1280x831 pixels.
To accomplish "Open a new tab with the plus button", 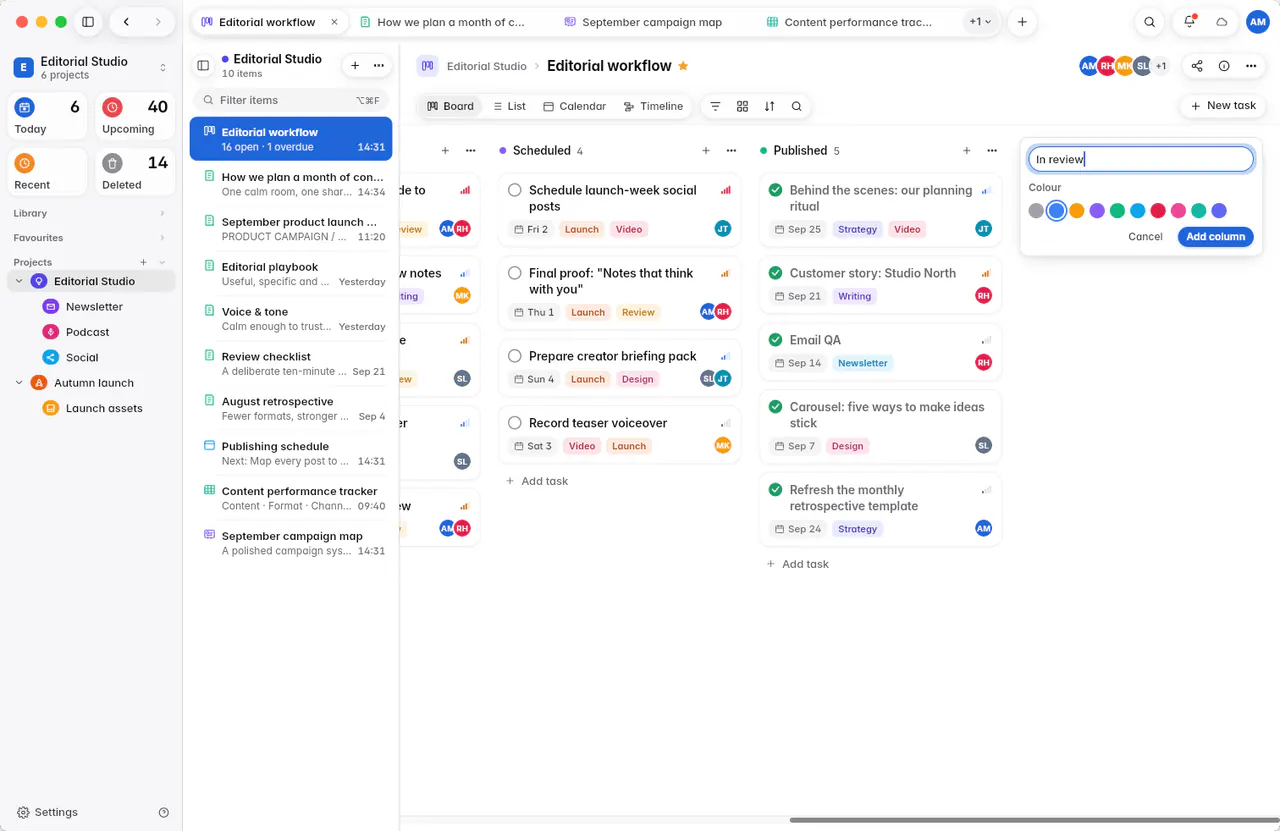I will (x=1022, y=22).
